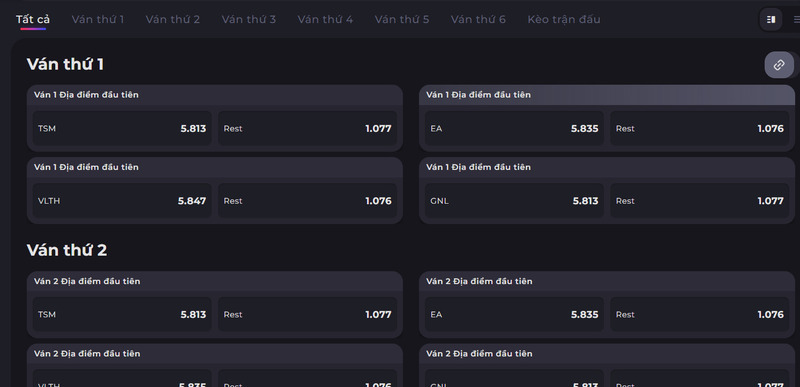Open the Ván thứ 2 tab
The image size is (800, 387).
(172, 19)
